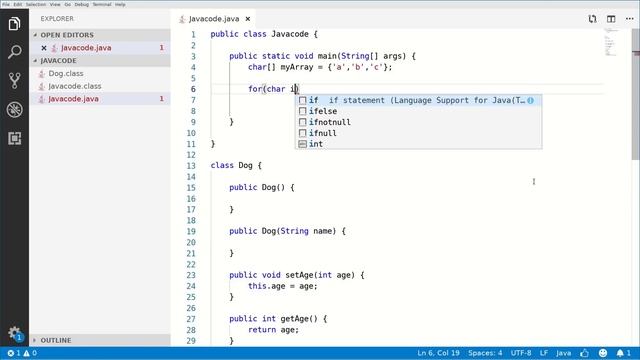Open the Search view in activity bar
This screenshot has height=360, width=640.
click(14, 52)
